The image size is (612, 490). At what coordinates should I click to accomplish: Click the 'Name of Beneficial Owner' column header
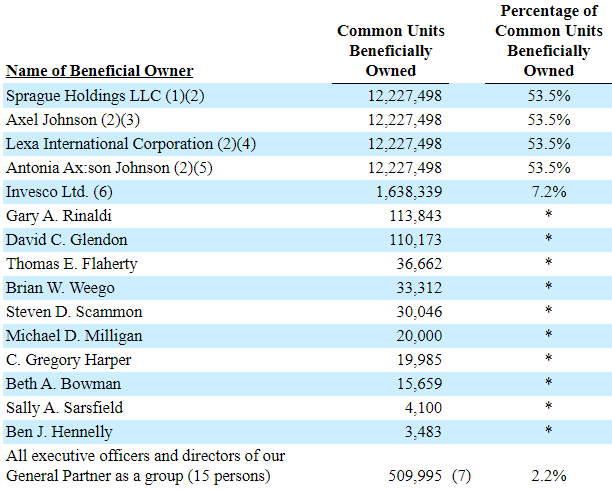pyautogui.click(x=100, y=71)
